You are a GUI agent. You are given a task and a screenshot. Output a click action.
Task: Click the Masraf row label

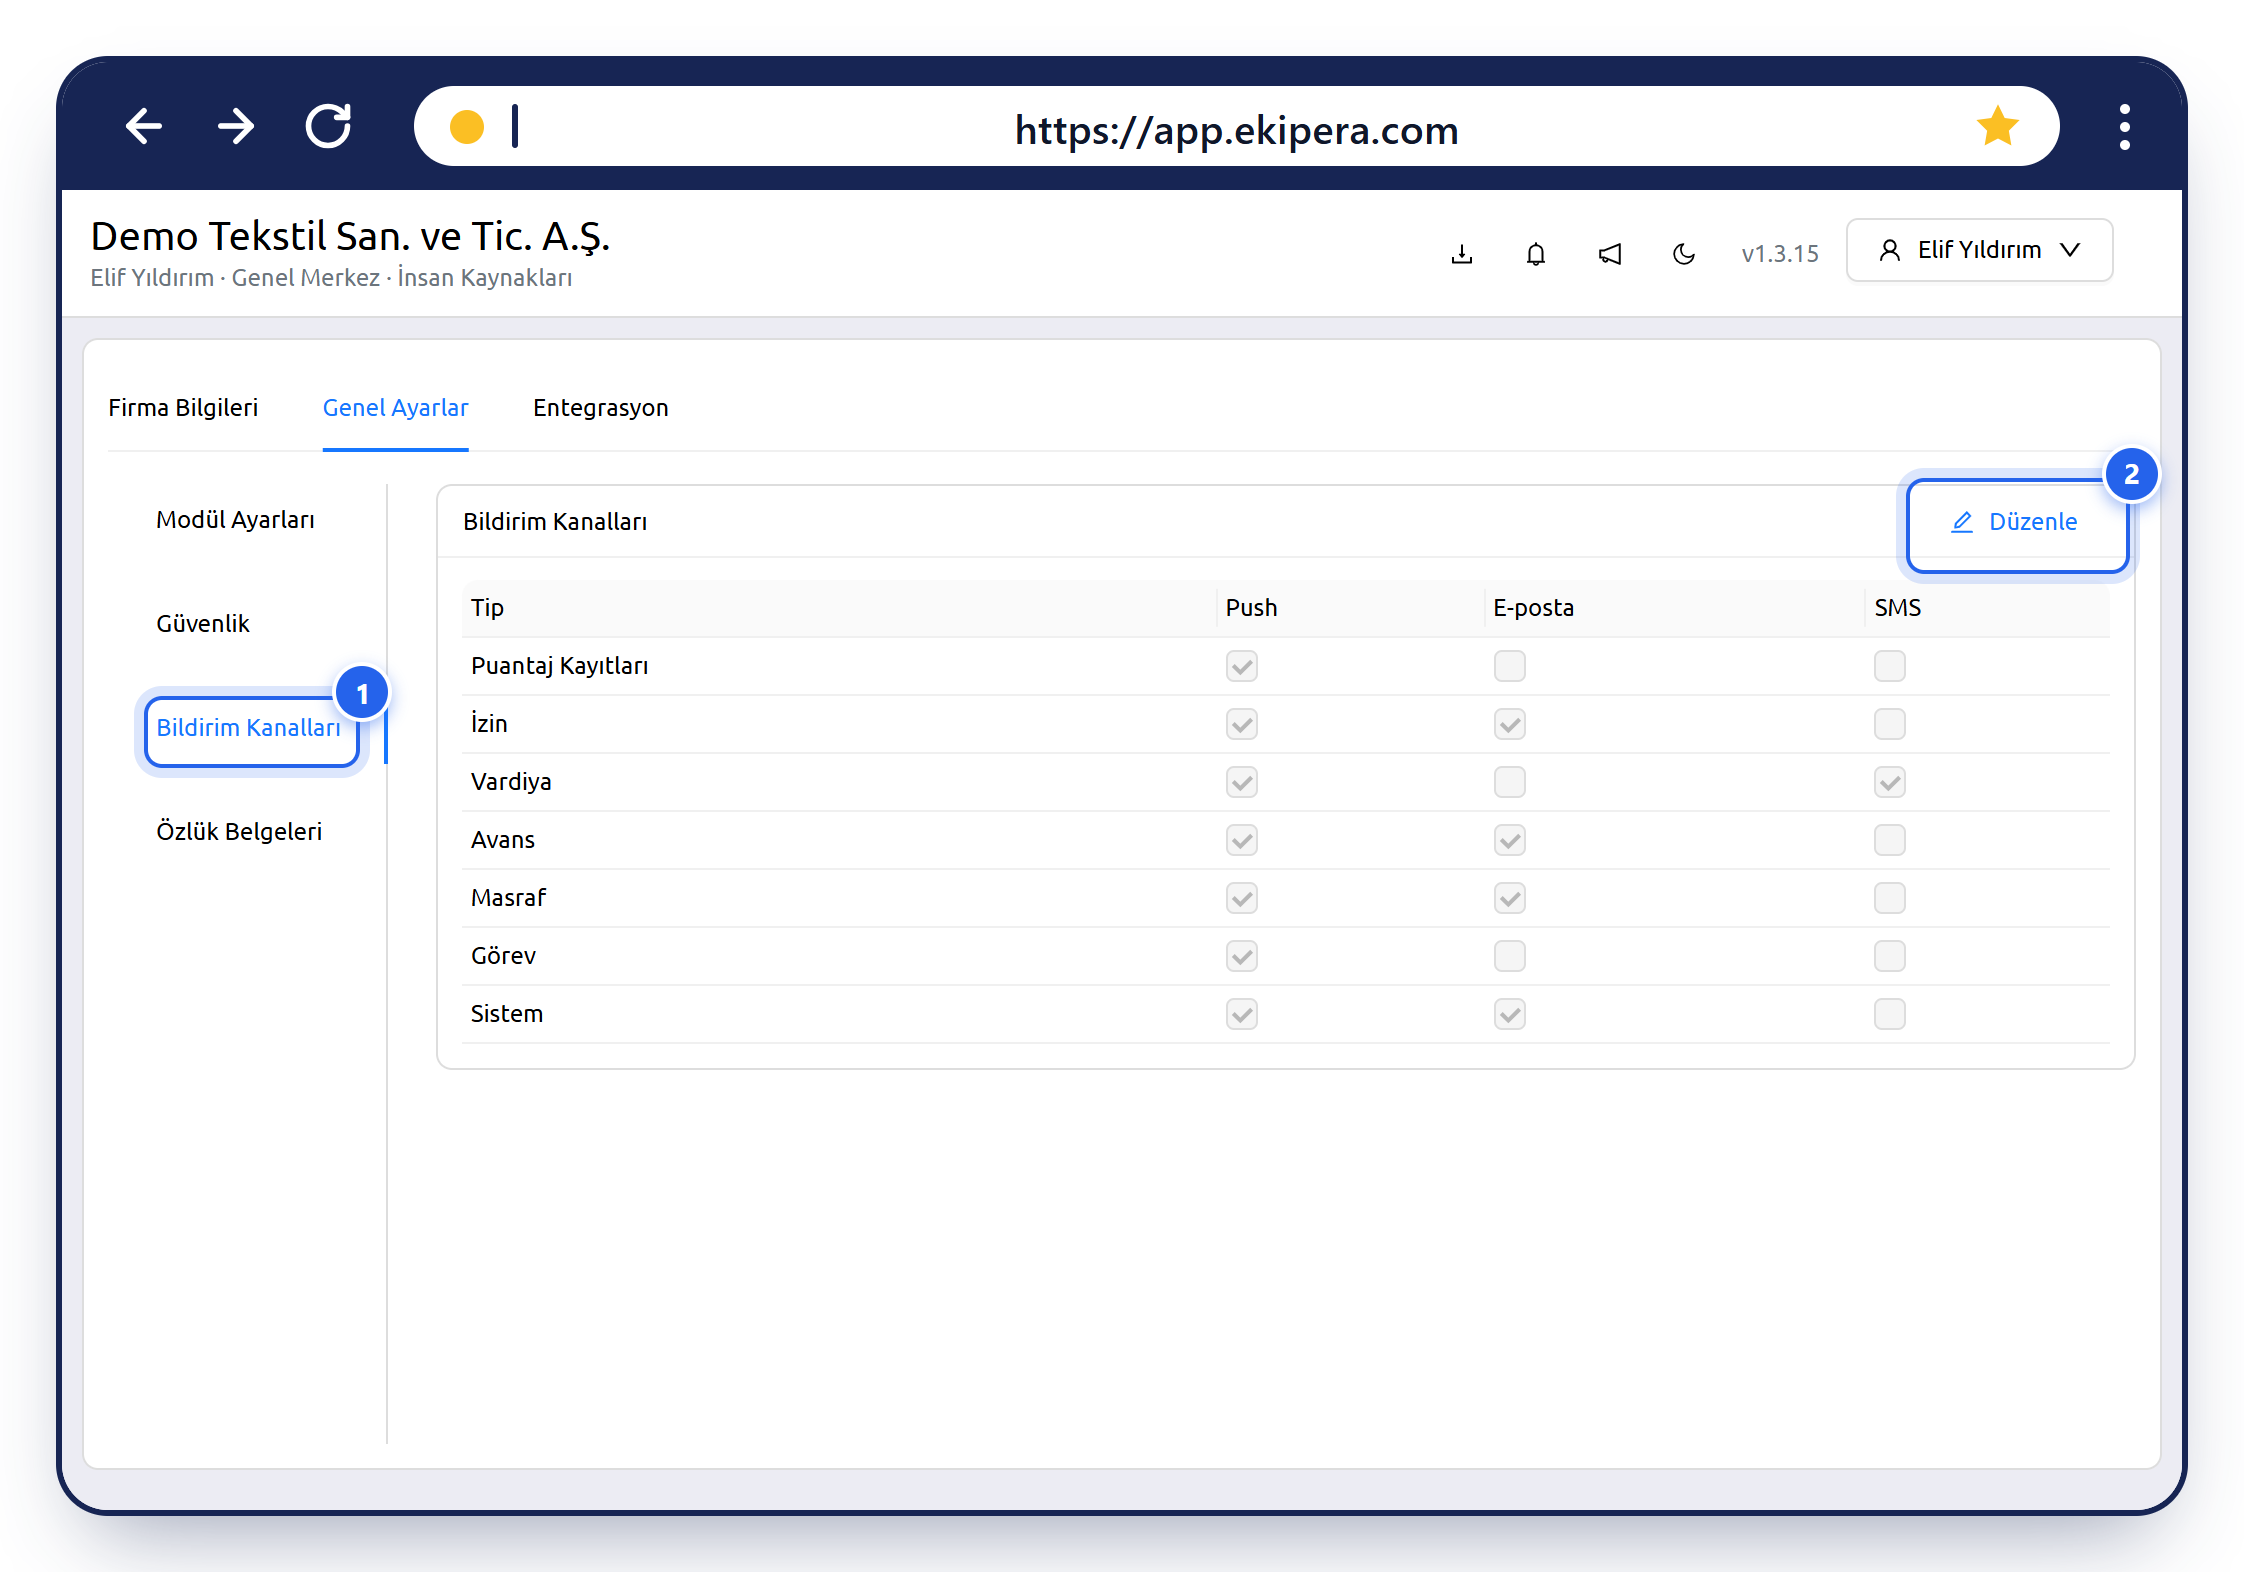click(508, 898)
